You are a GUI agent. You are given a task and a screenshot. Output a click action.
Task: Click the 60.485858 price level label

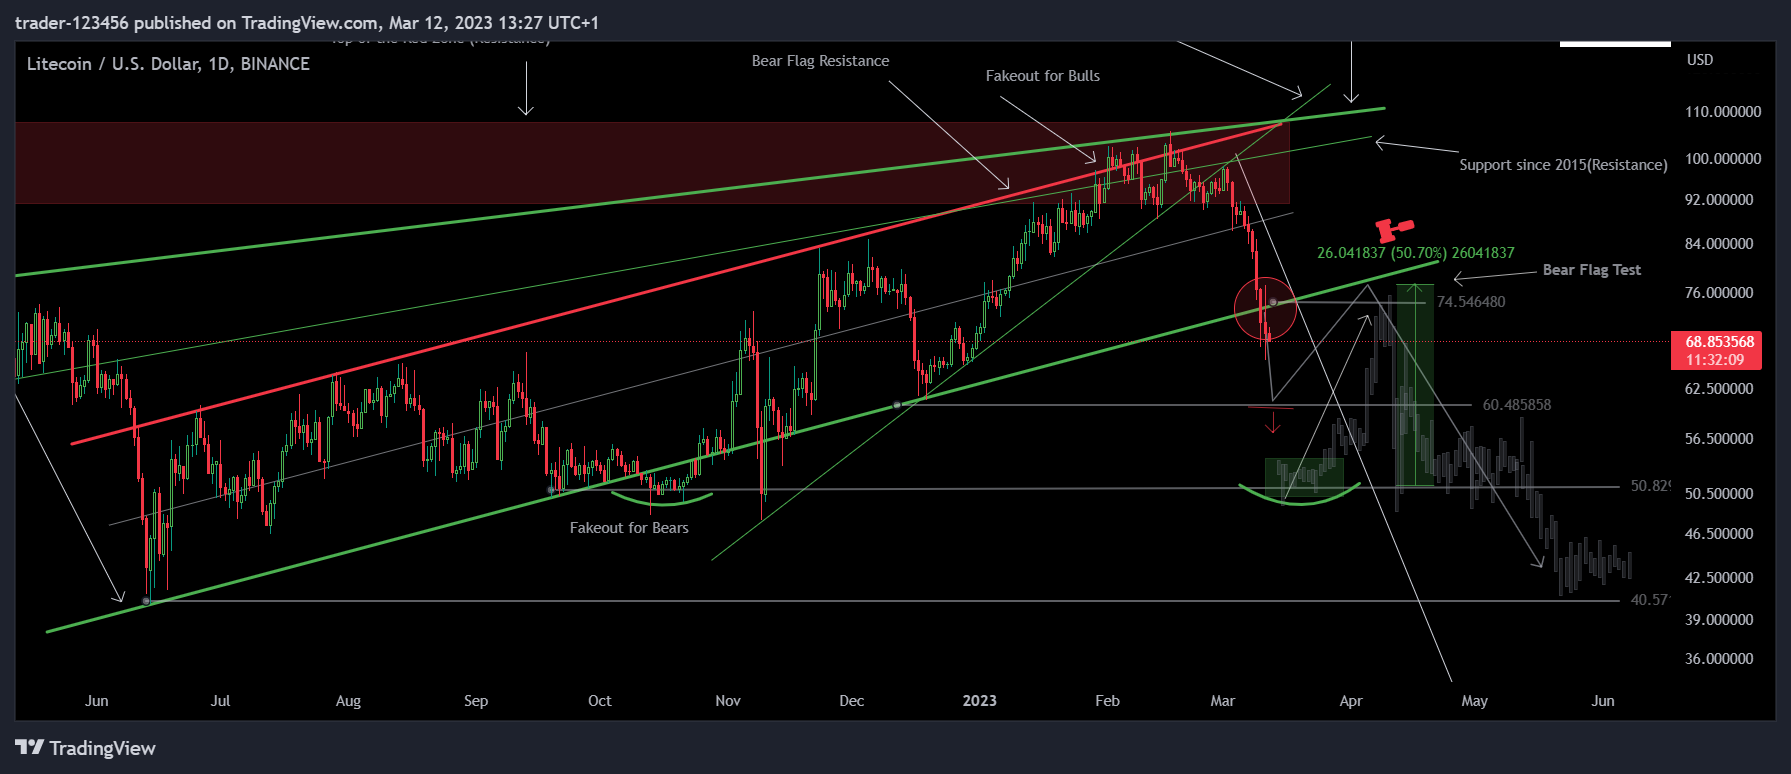coord(1516,405)
